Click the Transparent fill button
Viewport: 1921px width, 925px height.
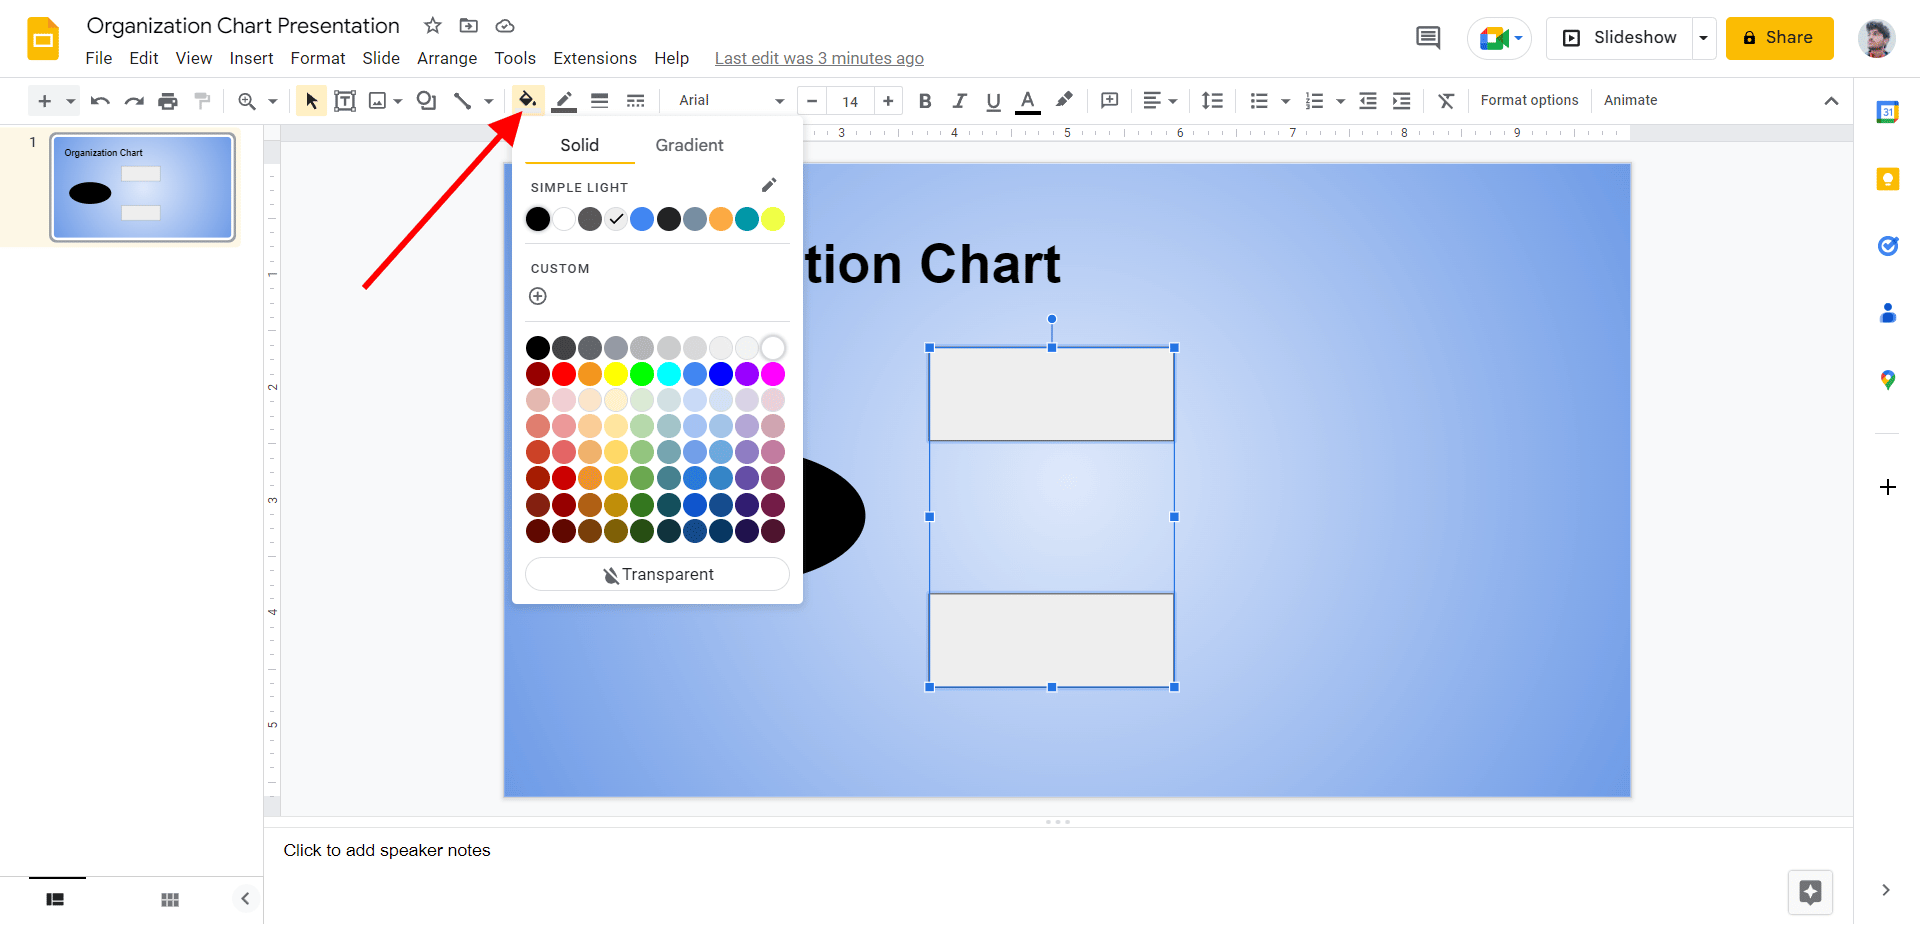pos(657,574)
